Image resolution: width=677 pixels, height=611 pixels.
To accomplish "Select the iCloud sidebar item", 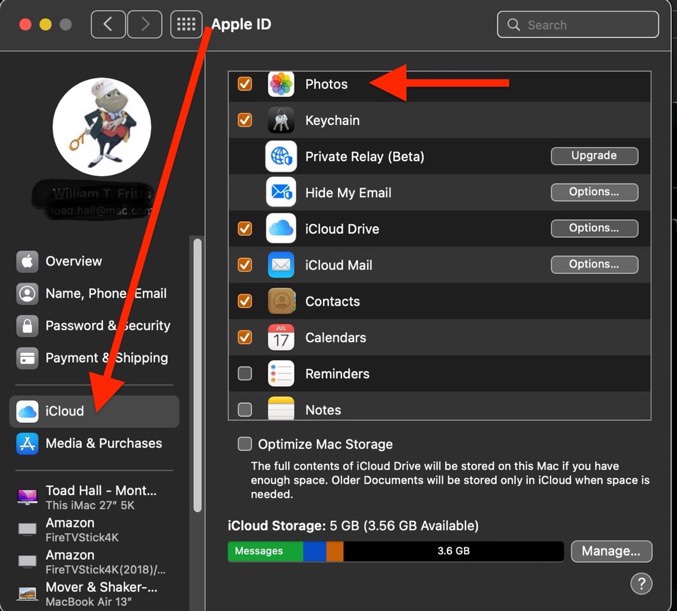I will point(94,411).
